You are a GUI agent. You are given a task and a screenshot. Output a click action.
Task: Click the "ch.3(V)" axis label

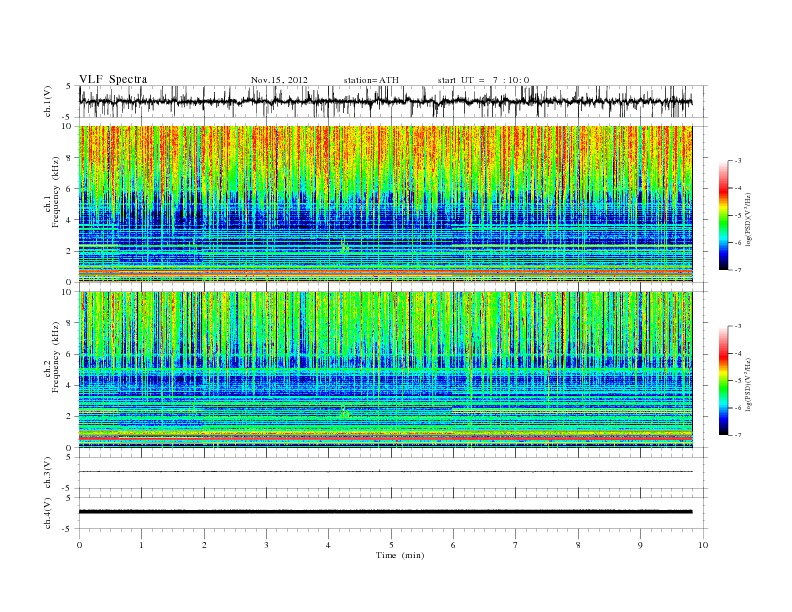click(x=48, y=473)
